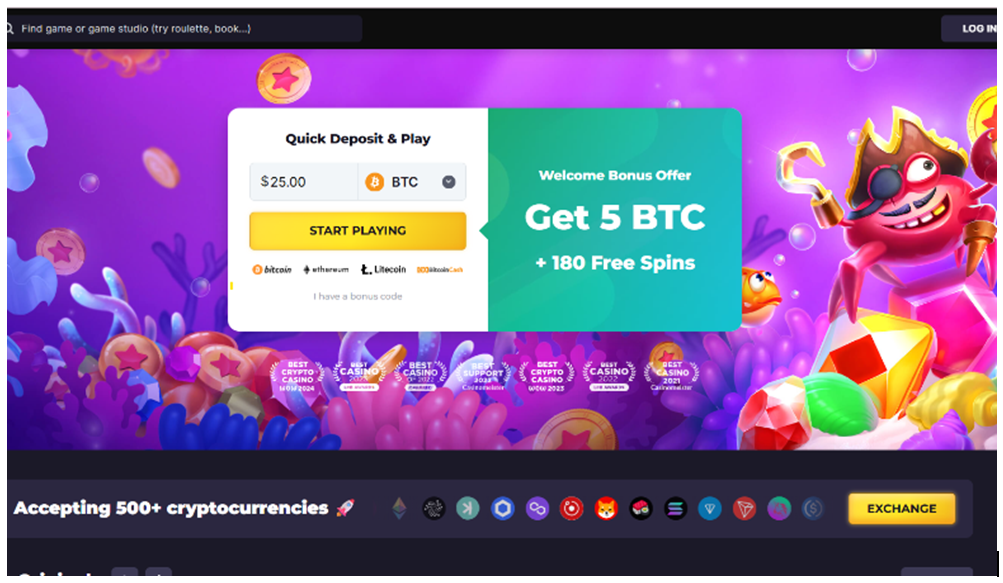Click the Toncoin blue icon

click(x=710, y=509)
